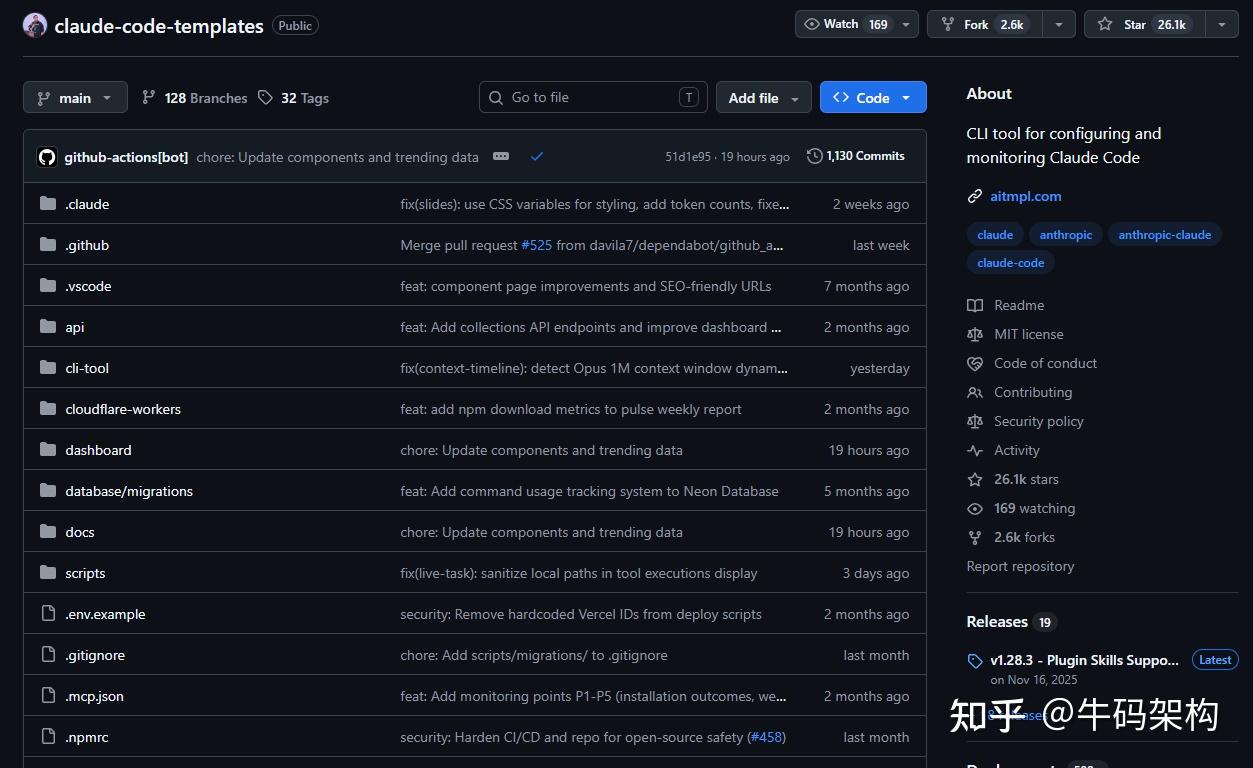This screenshot has height=768, width=1253.
Task: Expand commit message ellipsis icon
Action: click(501, 157)
